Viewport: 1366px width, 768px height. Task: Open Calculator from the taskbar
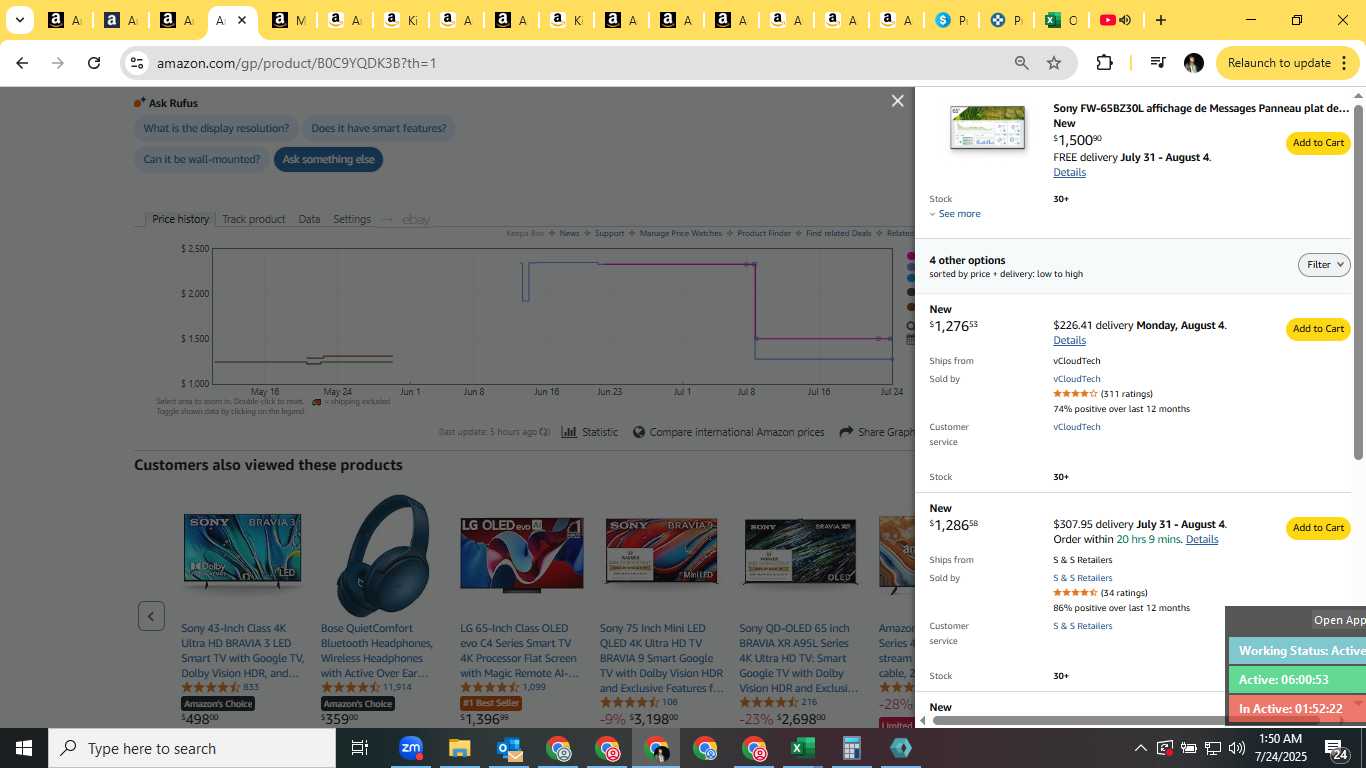(851, 748)
